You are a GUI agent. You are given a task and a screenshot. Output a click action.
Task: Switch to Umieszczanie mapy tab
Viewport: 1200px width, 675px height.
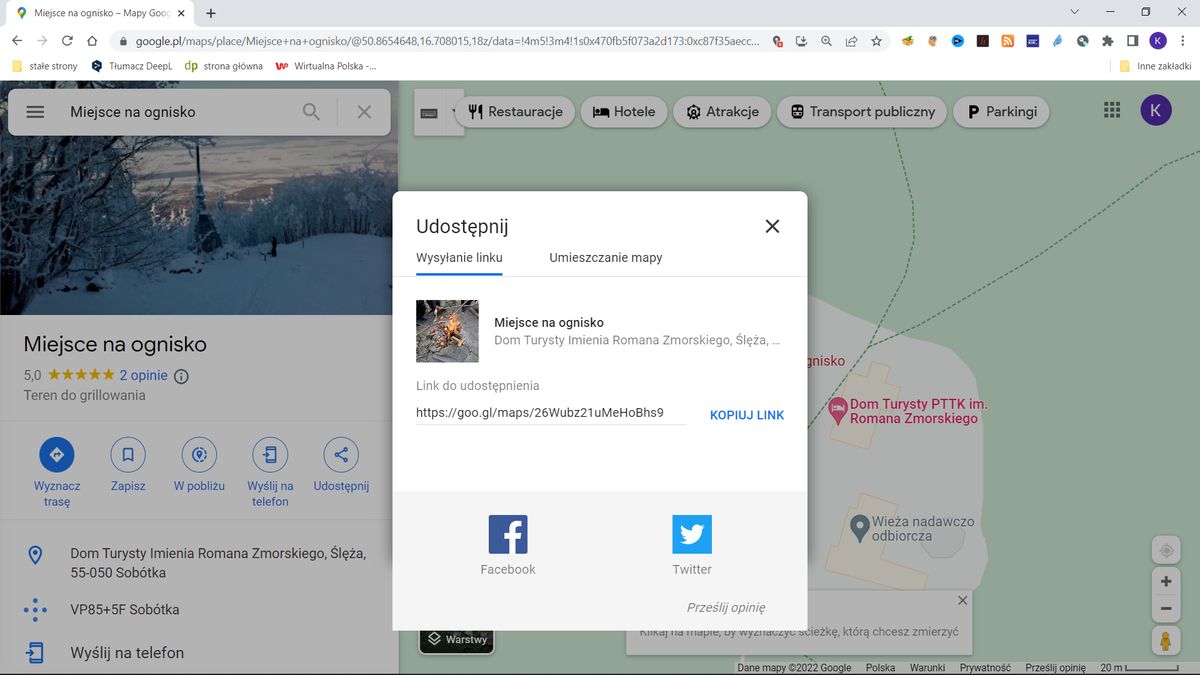[605, 257]
